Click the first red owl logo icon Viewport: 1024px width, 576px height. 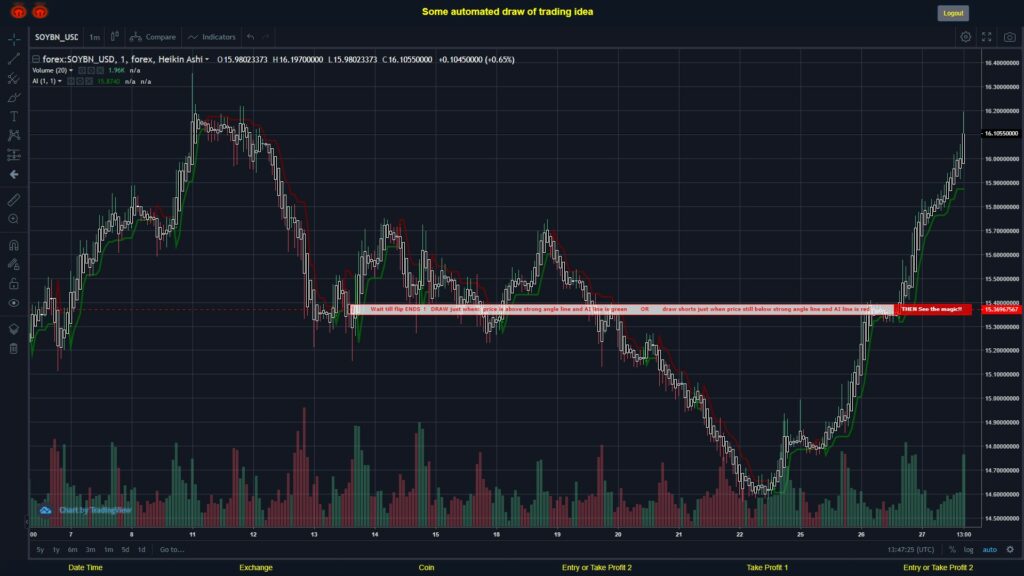18,11
